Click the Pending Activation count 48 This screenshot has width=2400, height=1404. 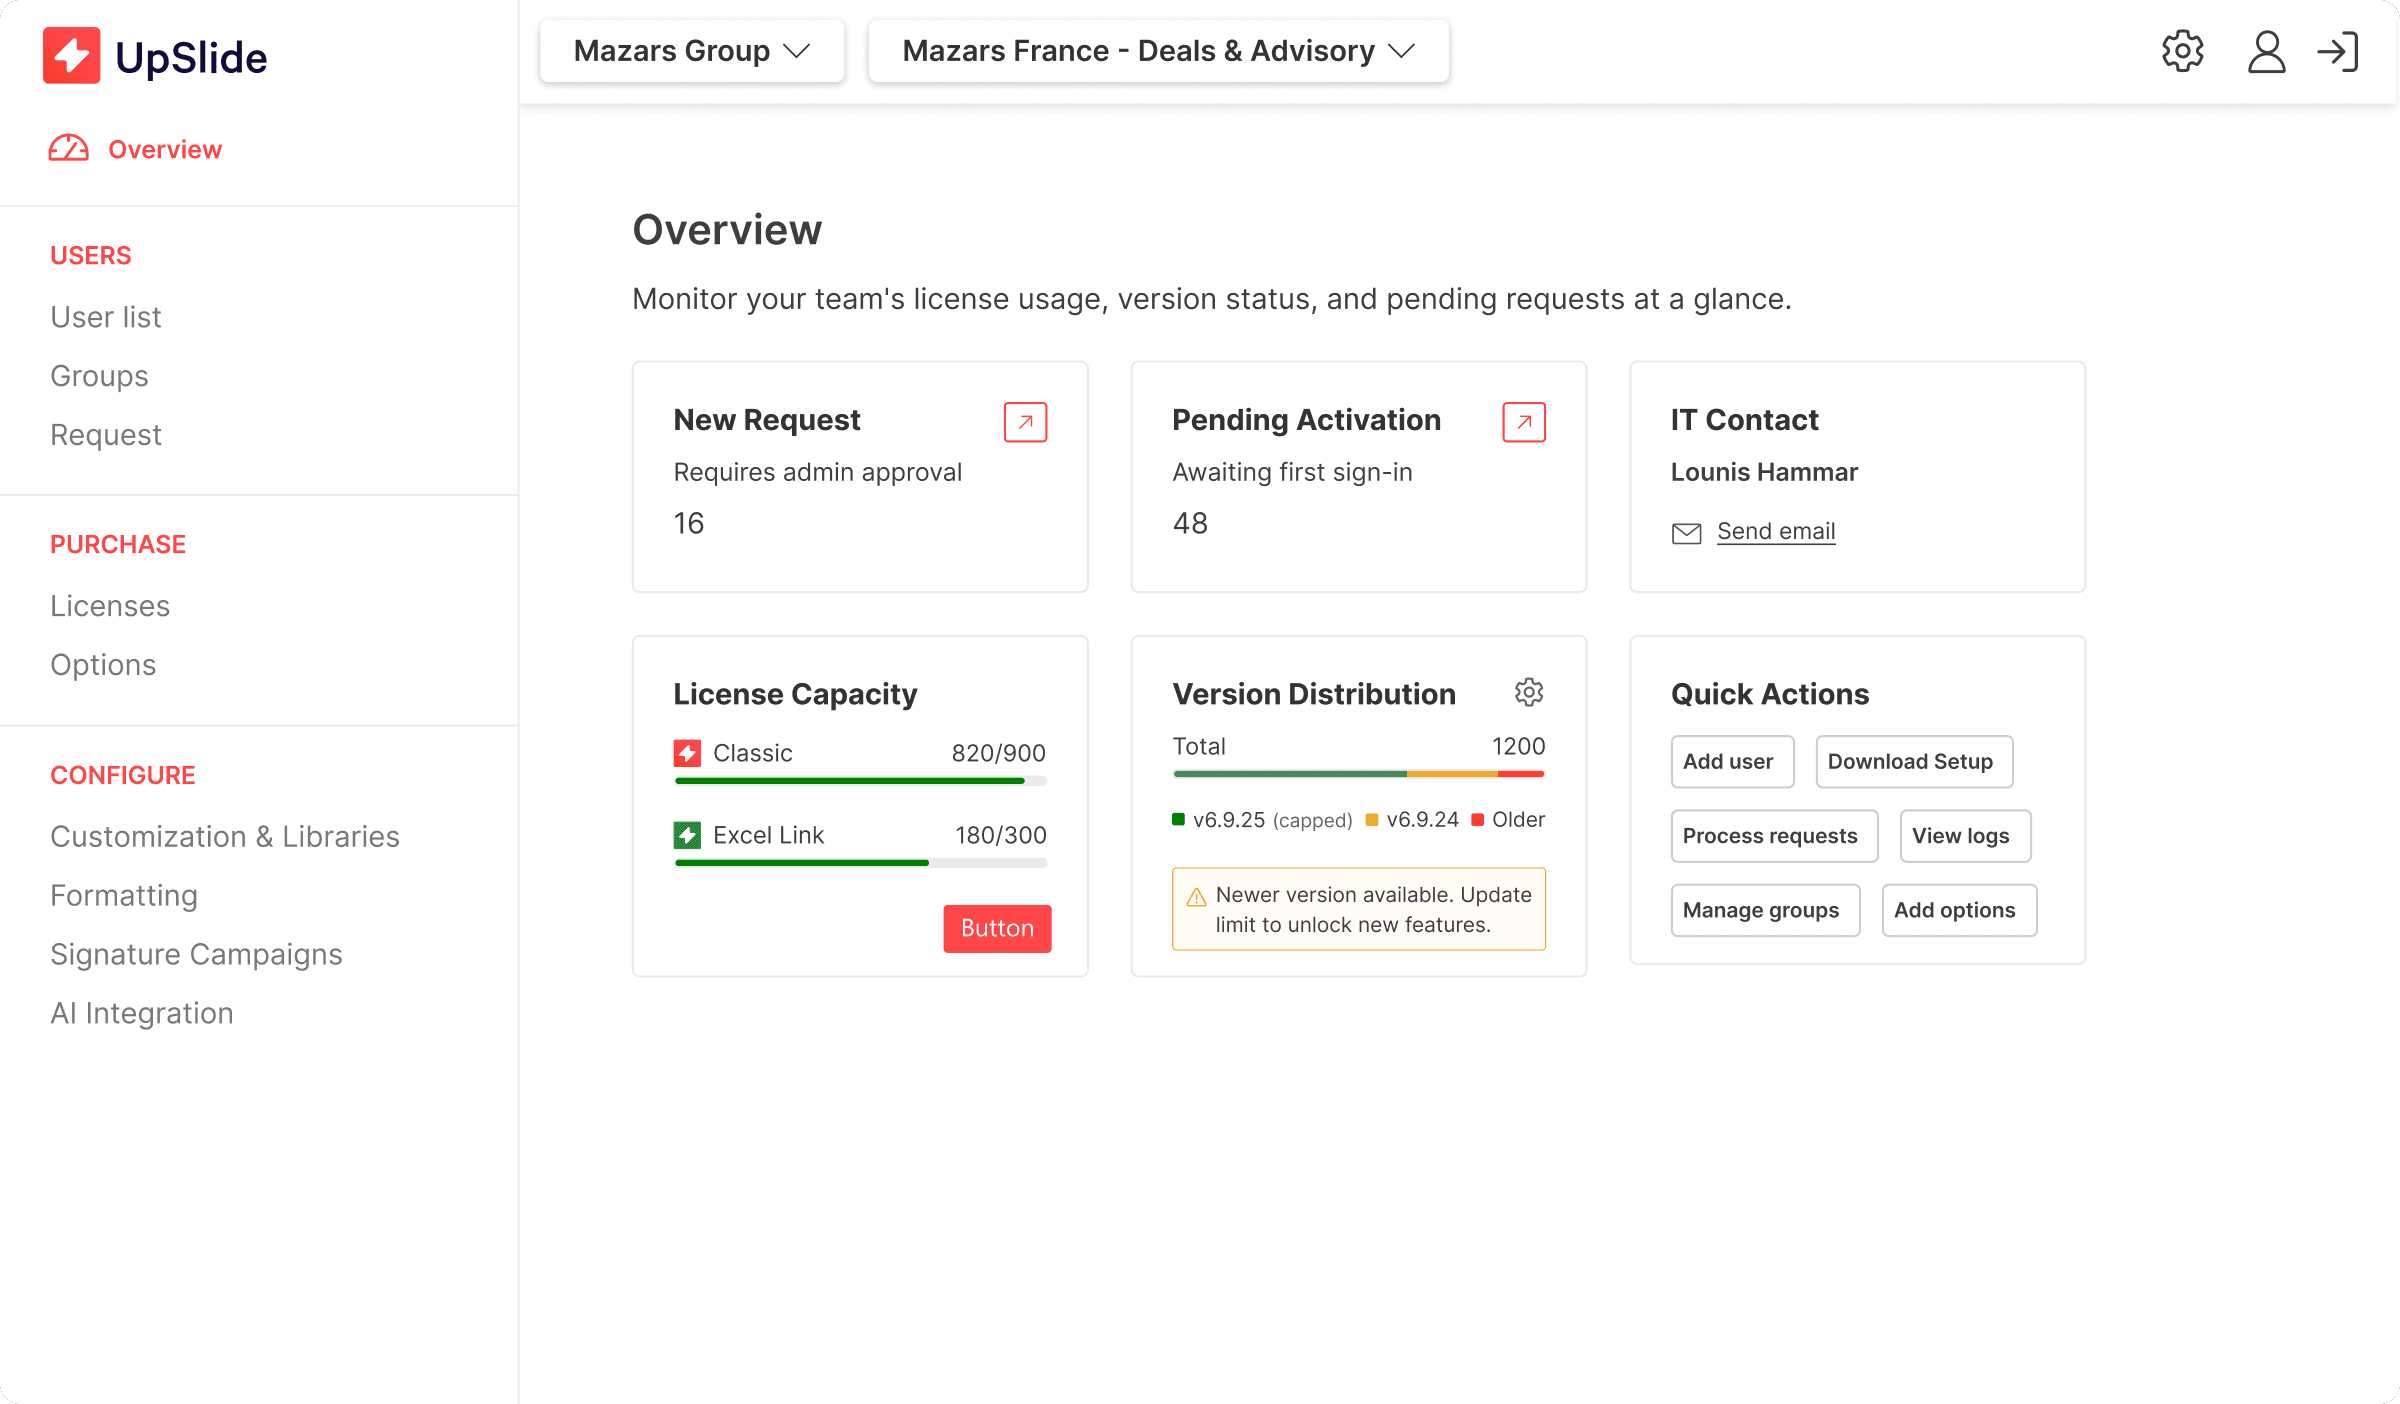click(1190, 523)
